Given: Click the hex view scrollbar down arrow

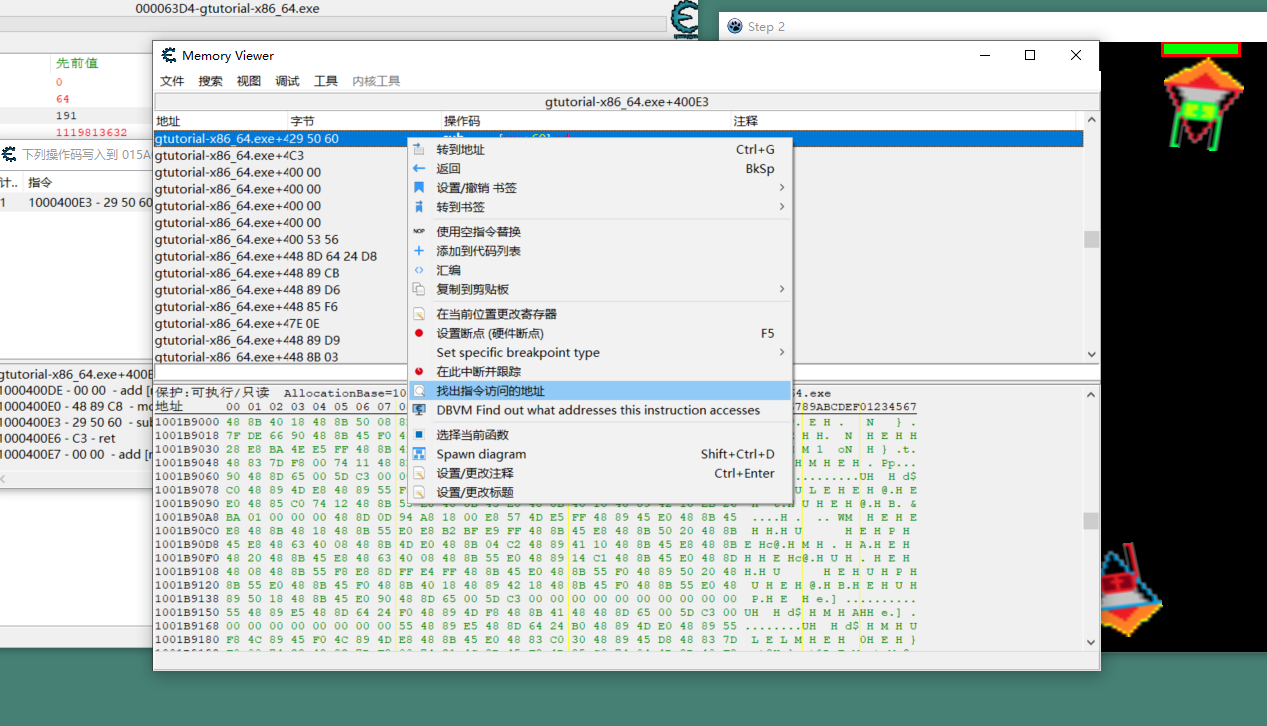Looking at the screenshot, I should [1089, 642].
